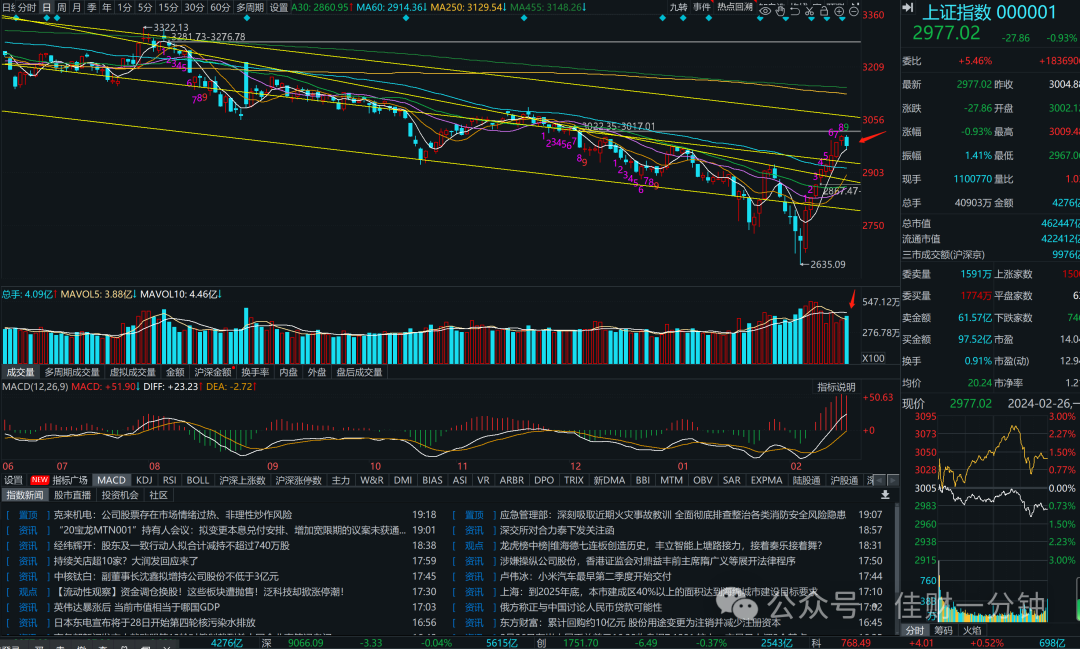Switch to the 1分 one-minute chart
The width and height of the screenshot is (1080, 649).
click(x=125, y=8)
